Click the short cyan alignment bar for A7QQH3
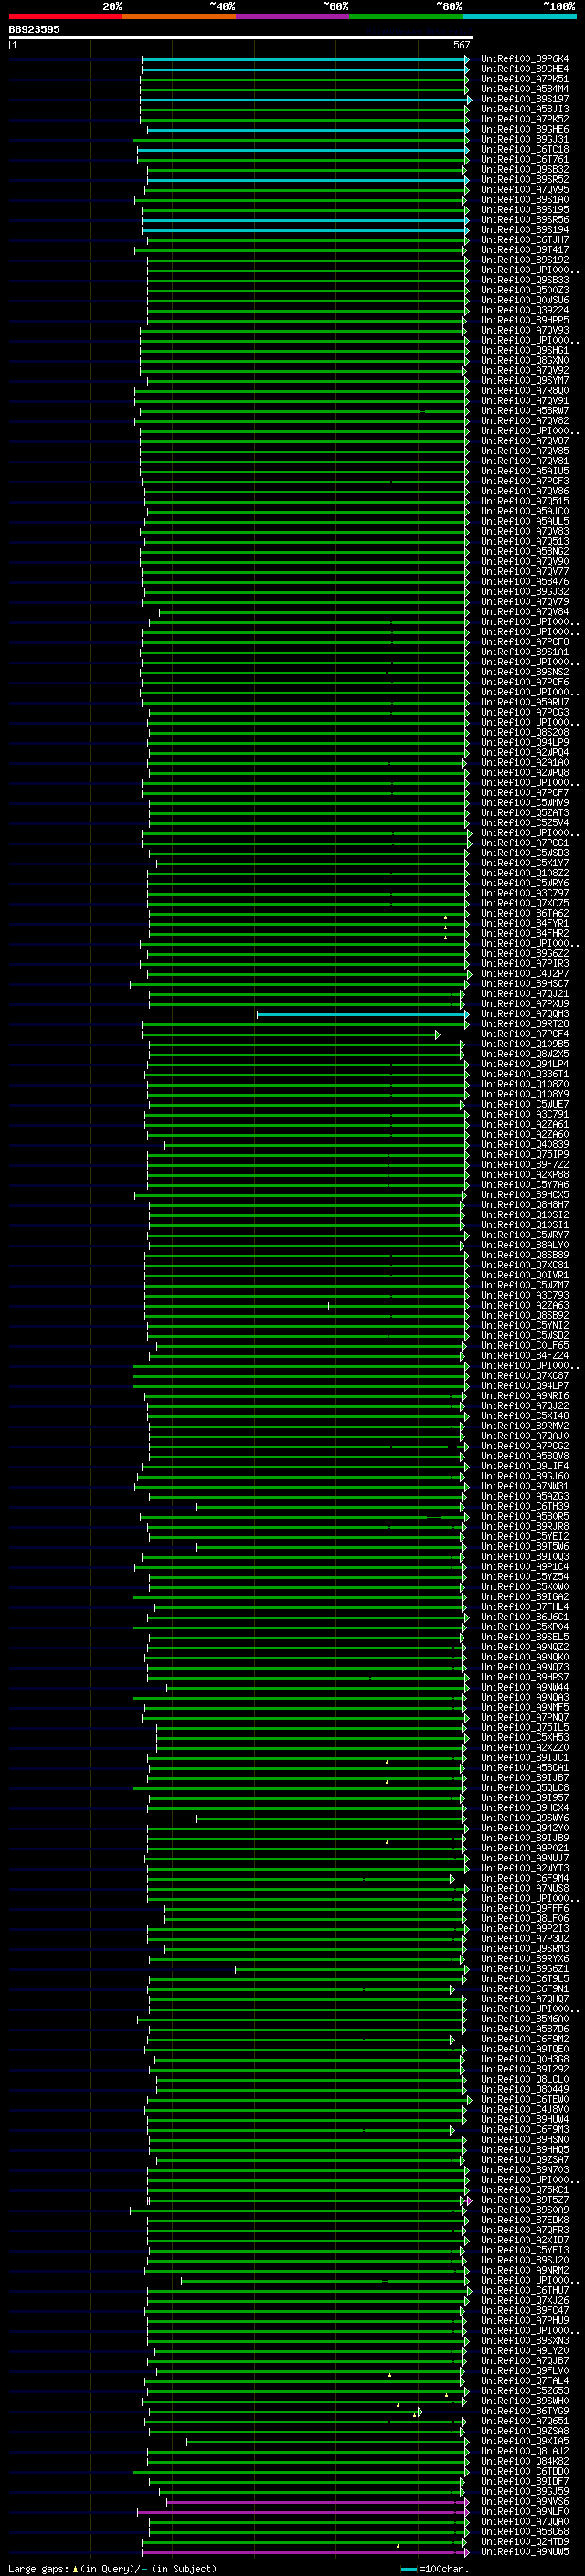 tap(362, 1014)
